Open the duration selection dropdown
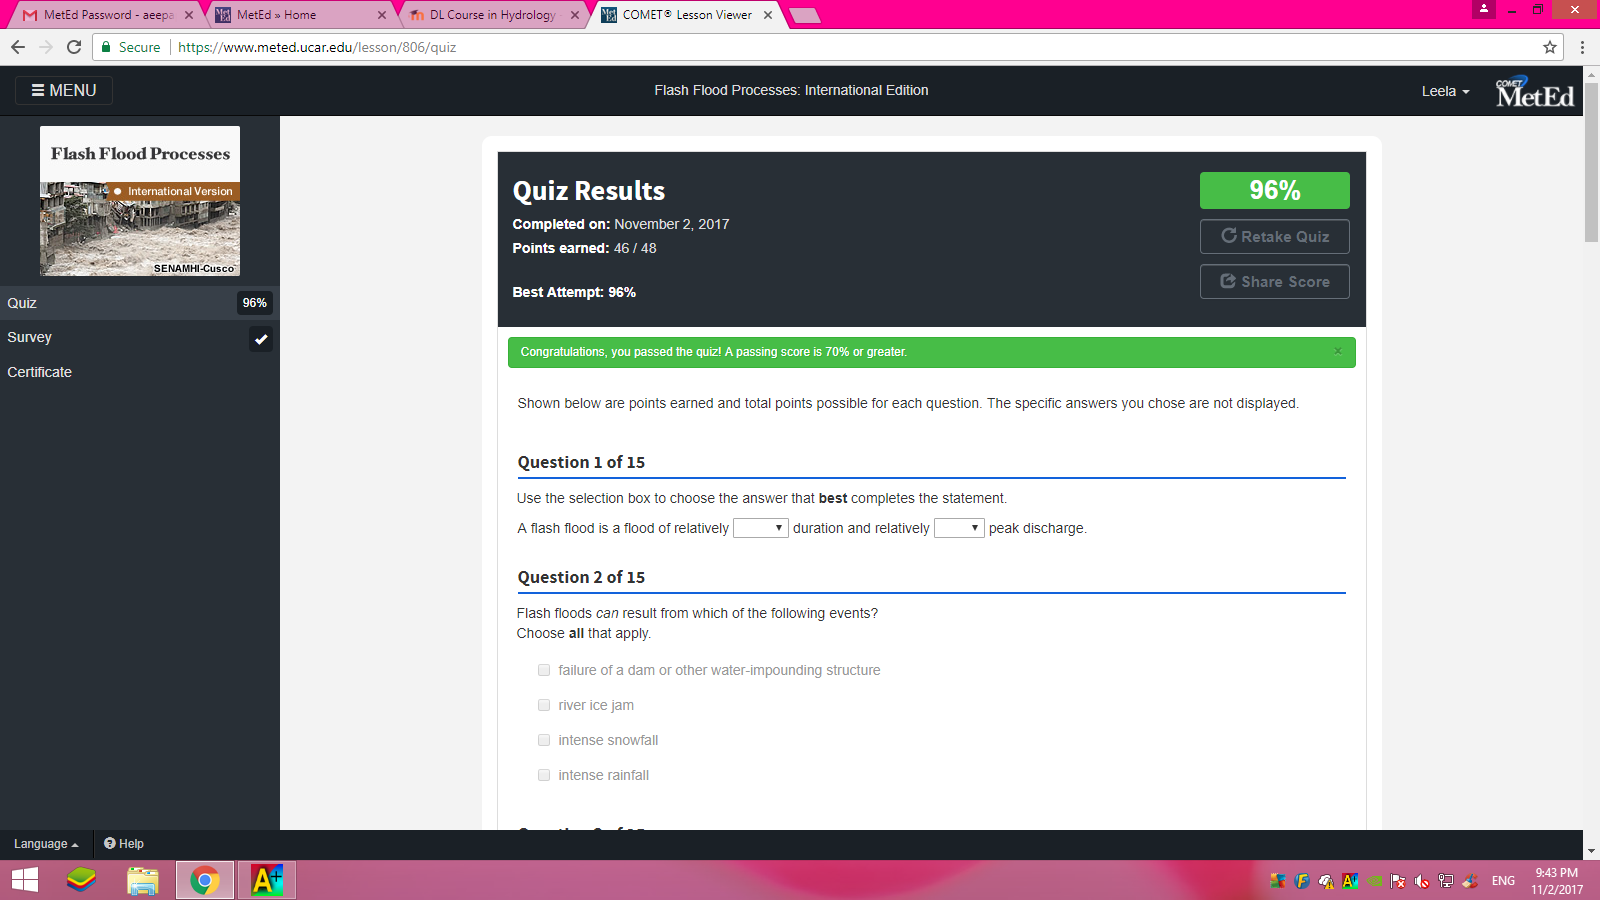 [761, 528]
